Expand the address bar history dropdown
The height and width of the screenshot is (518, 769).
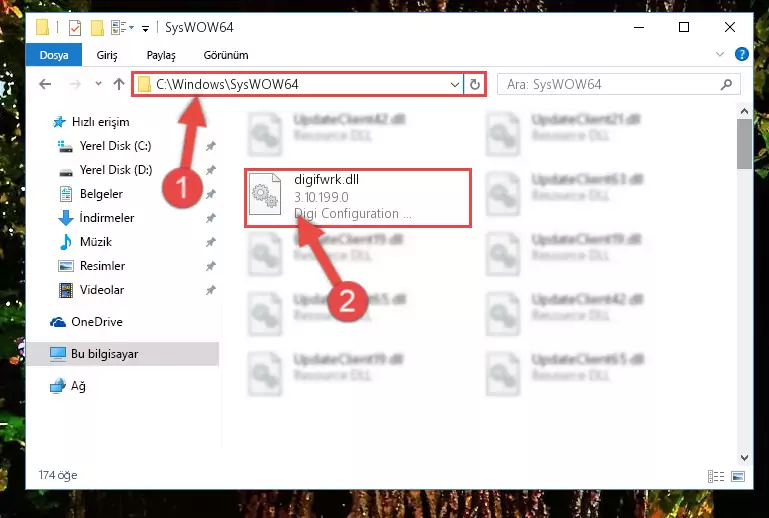455,84
